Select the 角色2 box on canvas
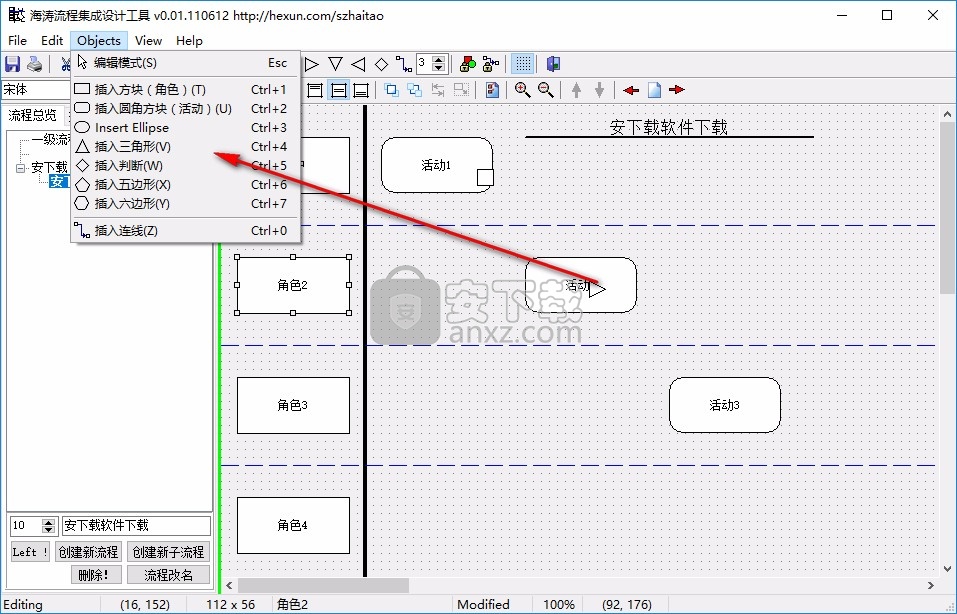 pyautogui.click(x=293, y=285)
